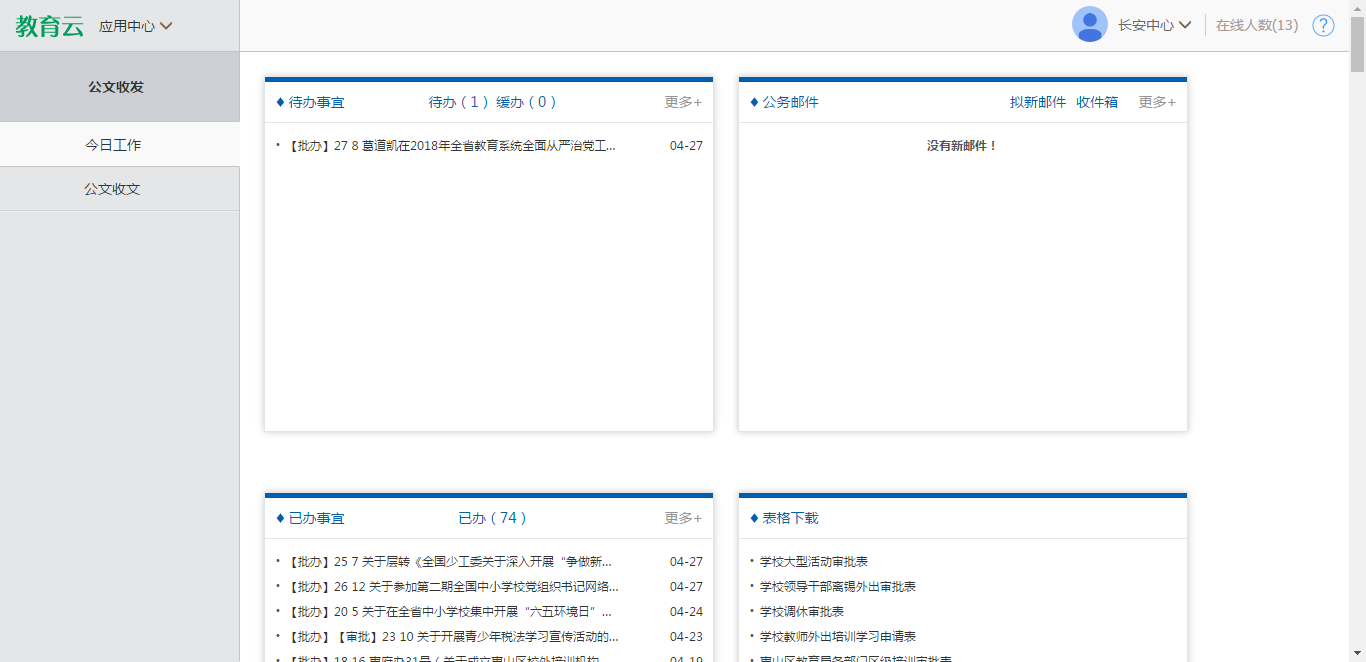The image size is (1366, 662).
Task: Download 学校大型活动审批表 form
Action: click(x=814, y=562)
